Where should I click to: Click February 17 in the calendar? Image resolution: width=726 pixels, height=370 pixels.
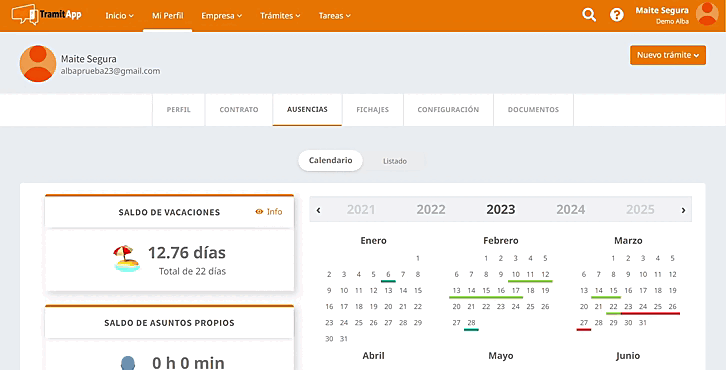515,291
